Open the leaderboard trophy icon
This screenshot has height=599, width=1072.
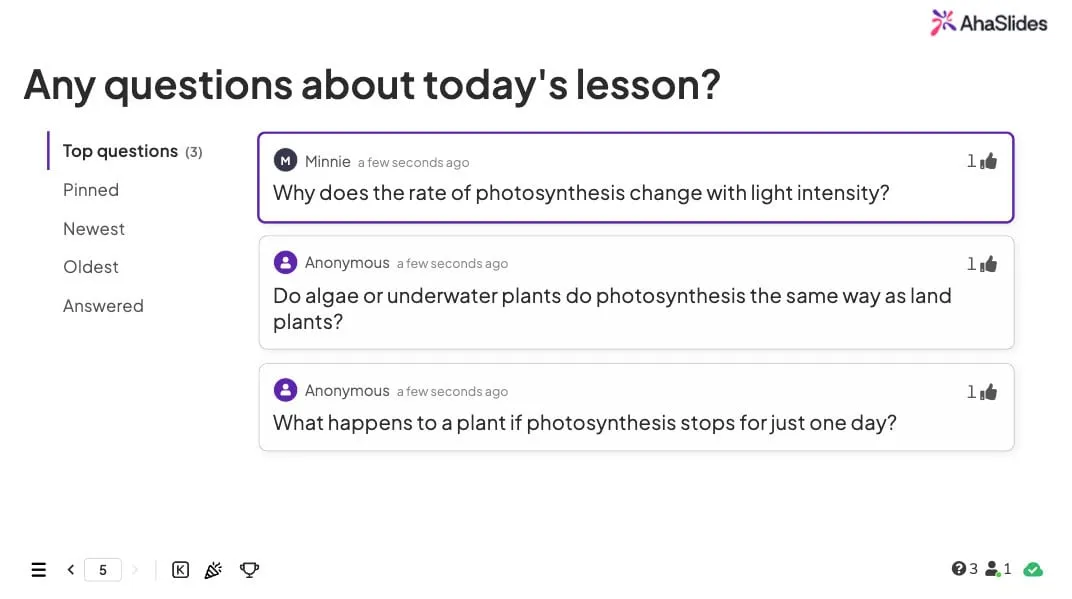pyautogui.click(x=250, y=570)
